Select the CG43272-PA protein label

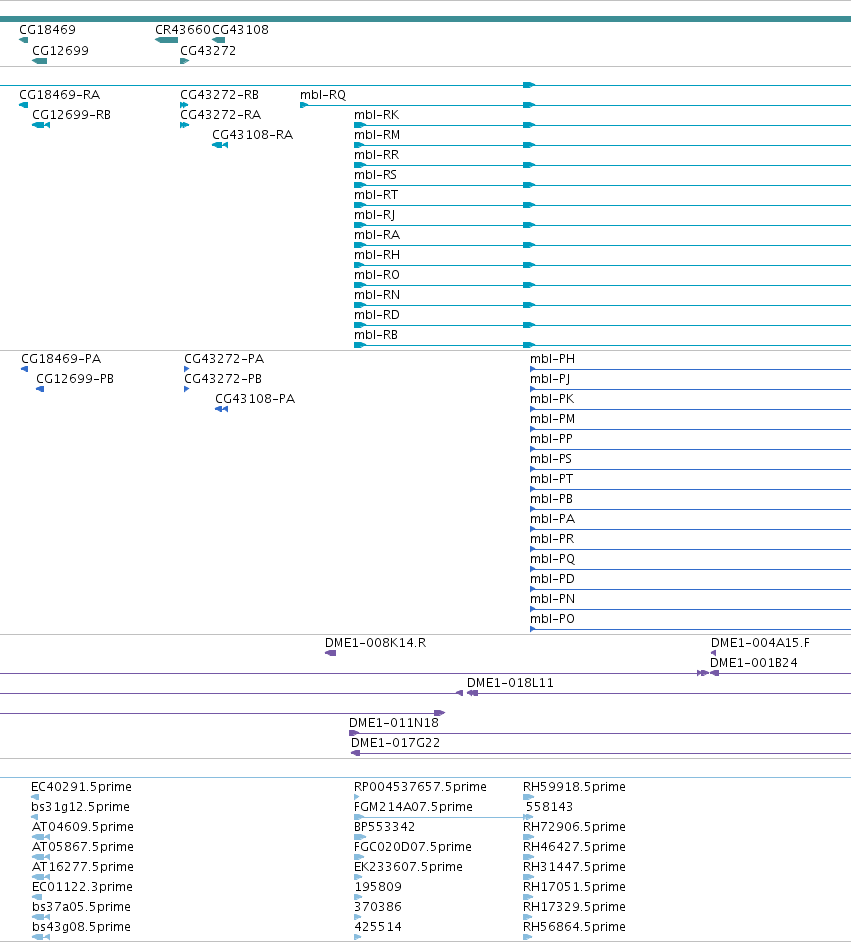(224, 359)
